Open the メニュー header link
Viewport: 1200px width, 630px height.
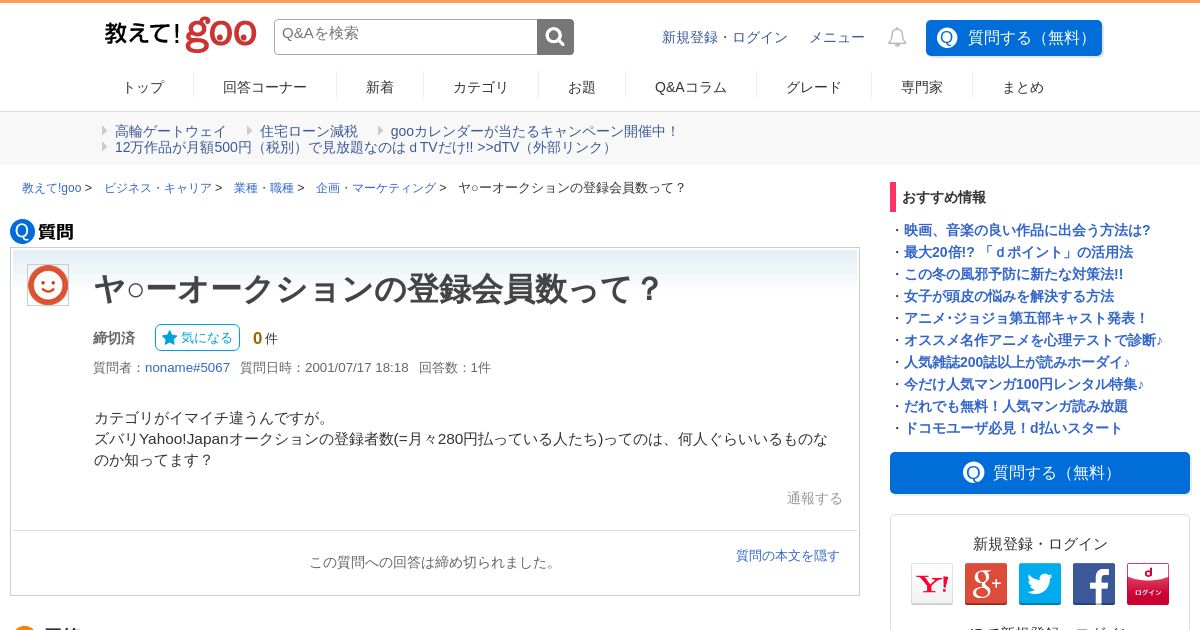point(837,37)
